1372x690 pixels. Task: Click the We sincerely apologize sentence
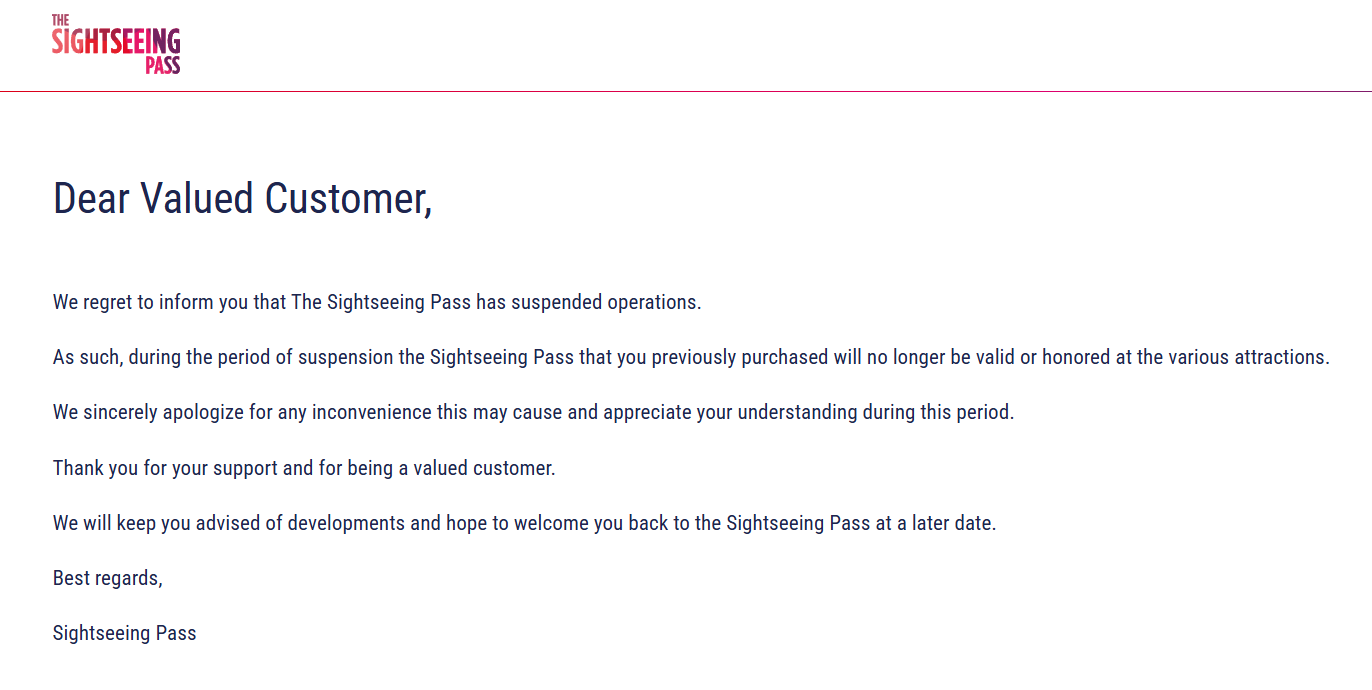click(x=533, y=412)
